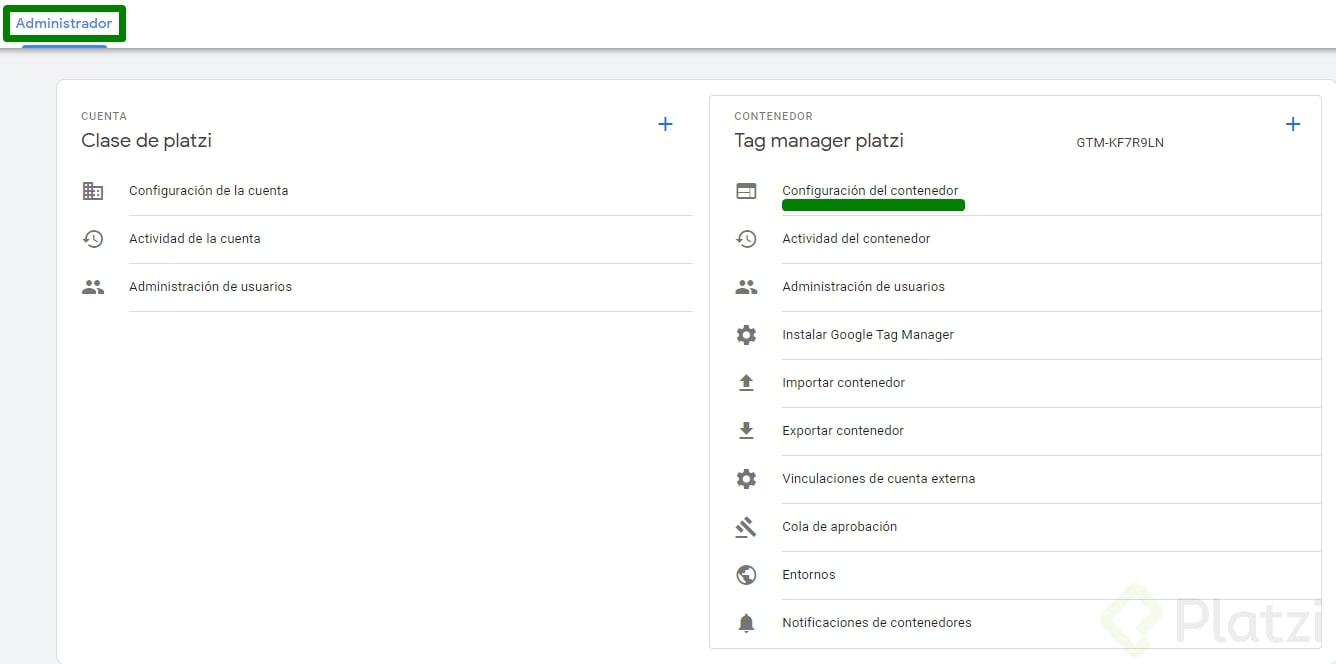Viewport: 1336px width, 664px height.
Task: Click the GTM-KF7R9LN container ID
Action: click(x=1120, y=143)
